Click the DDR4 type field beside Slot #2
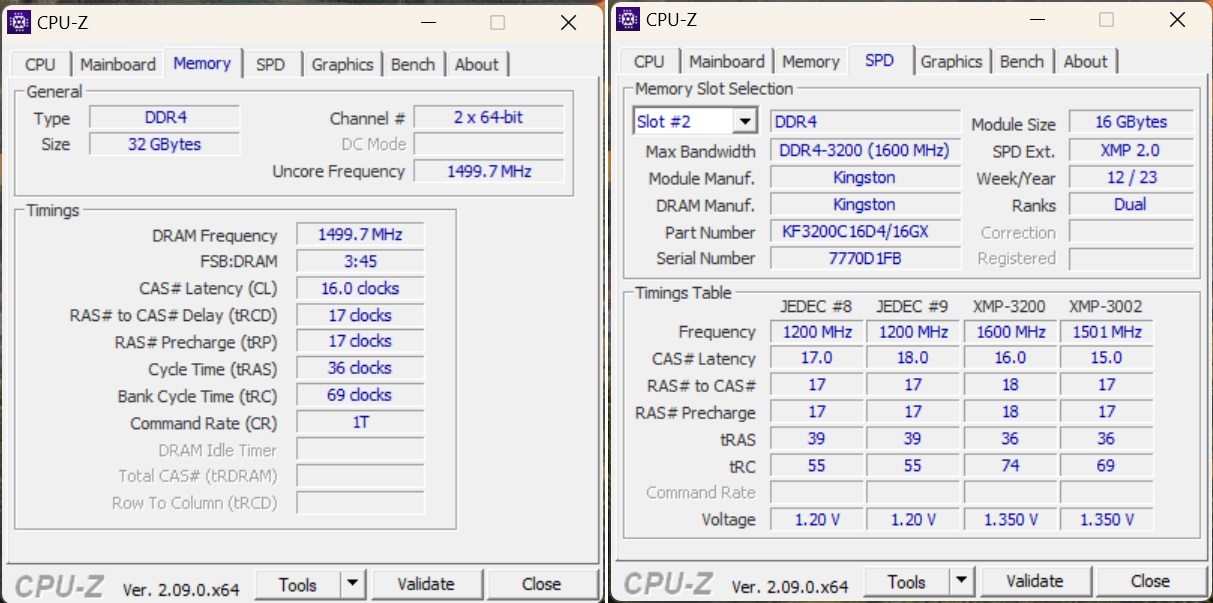 (865, 122)
